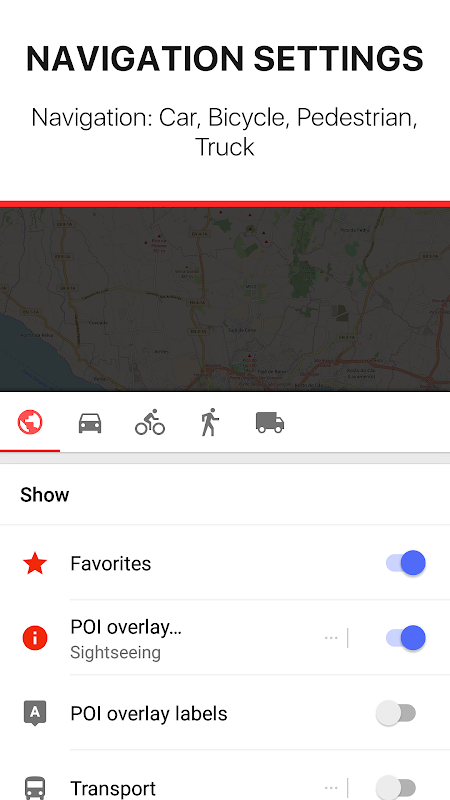Screen dimensions: 450x800
Task: Click the red POI overlay info icon
Action: coord(35,638)
